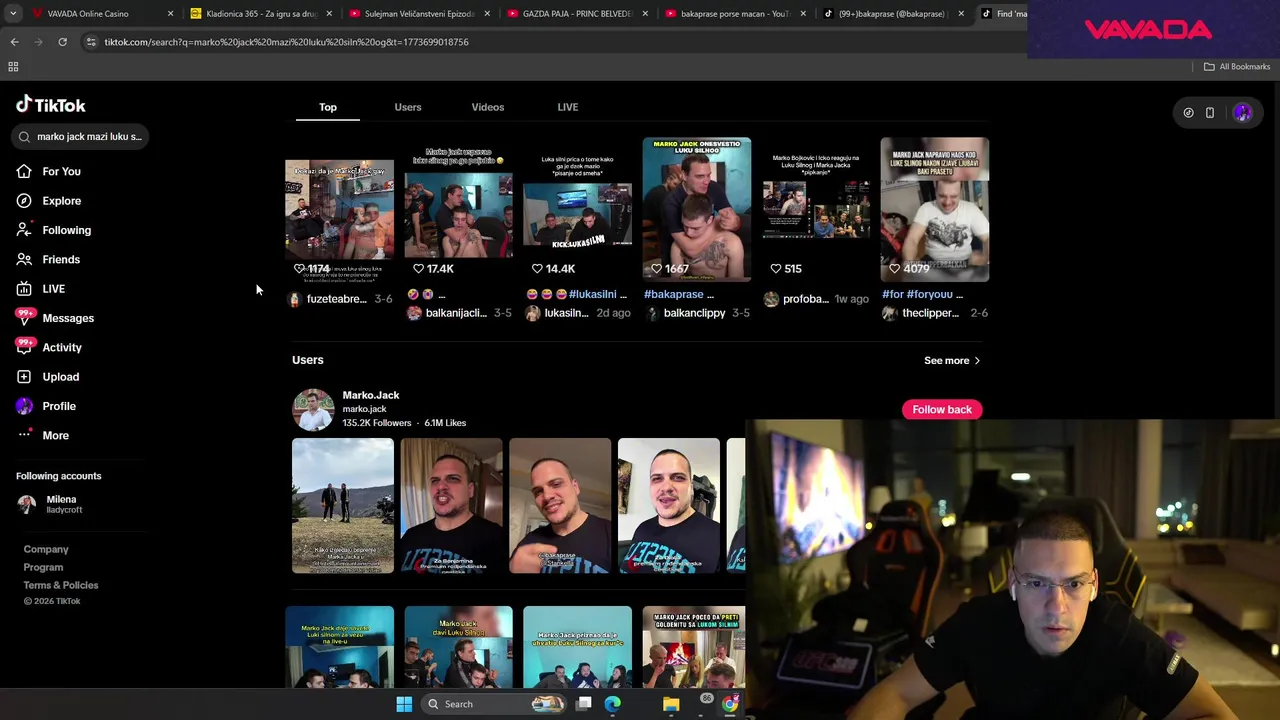Click the browser address bar URL
Screen dimensions: 1280x720
(286, 42)
